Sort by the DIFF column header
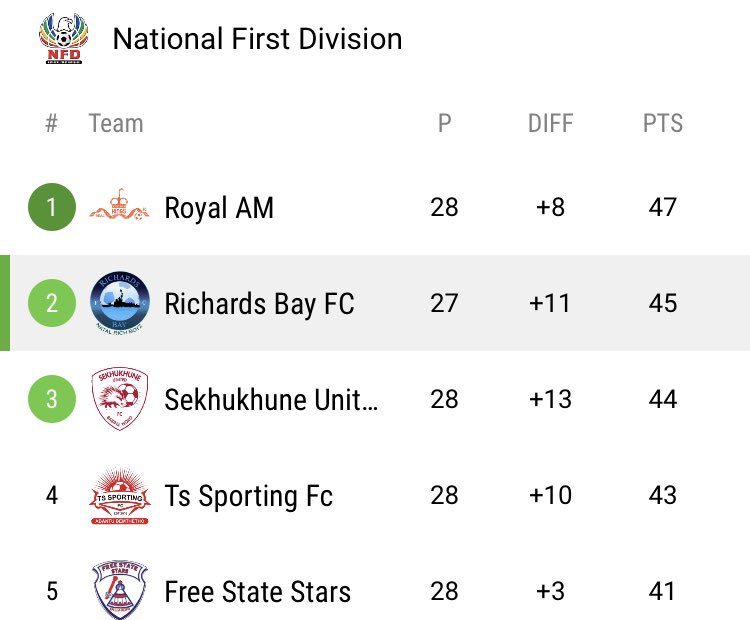 [x=551, y=124]
